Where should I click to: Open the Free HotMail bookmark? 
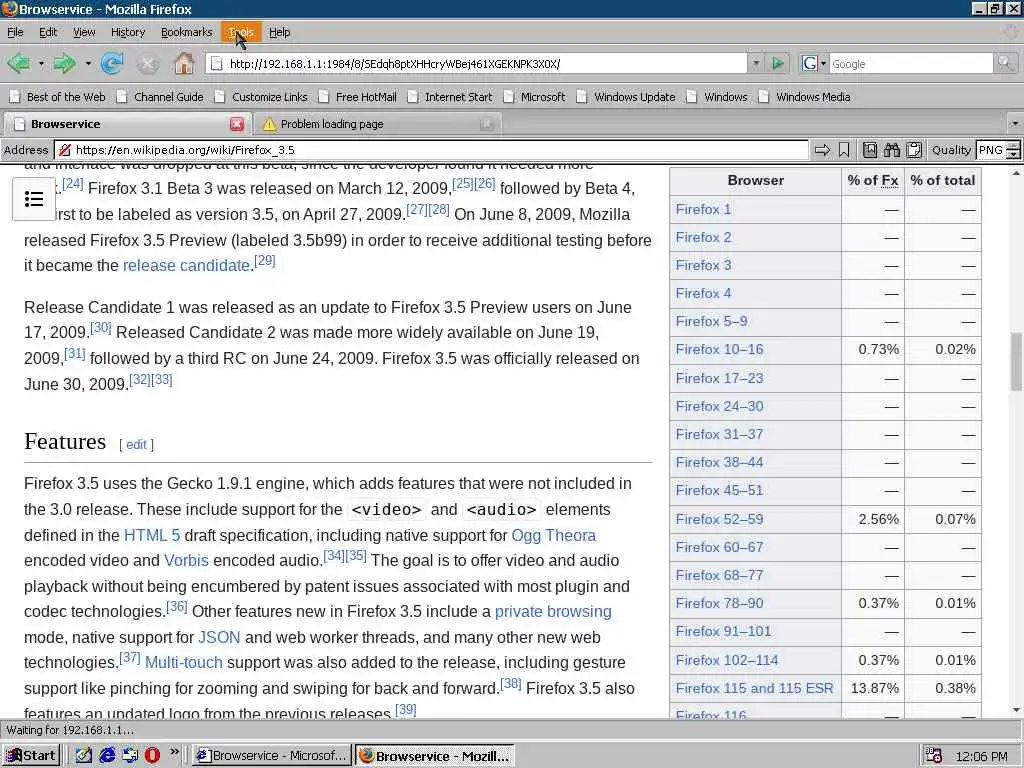tap(358, 97)
